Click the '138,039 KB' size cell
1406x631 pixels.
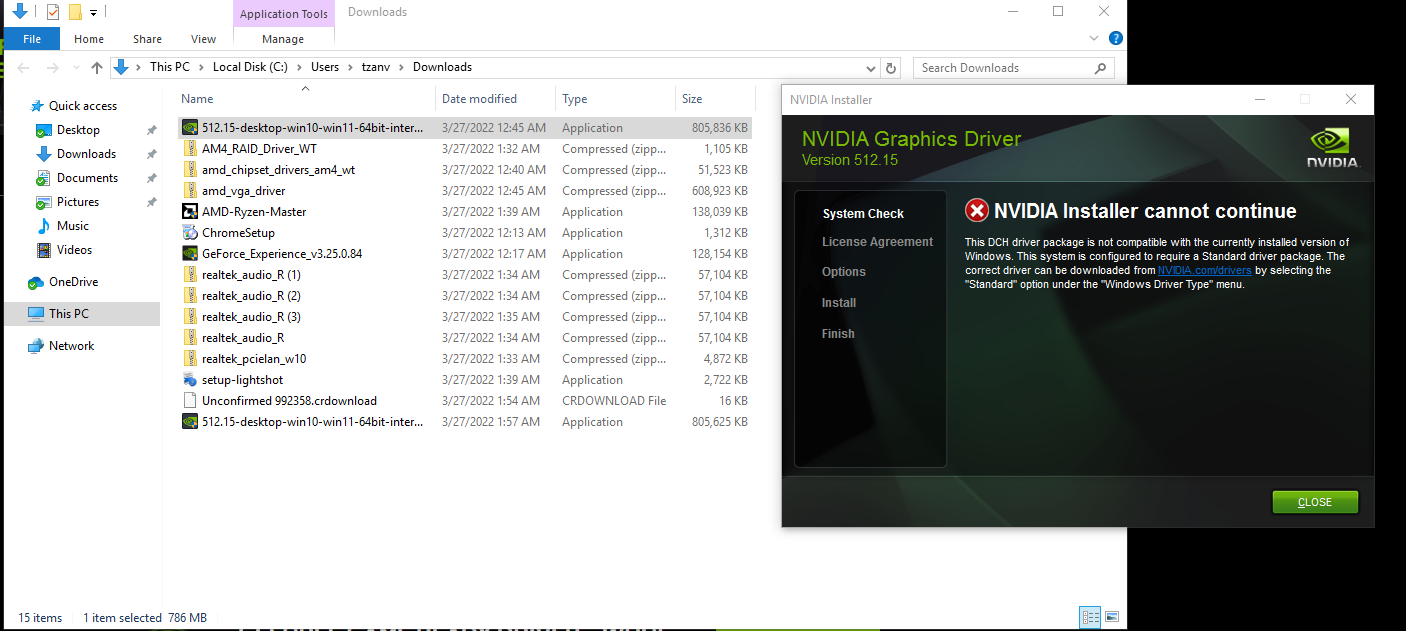point(720,212)
